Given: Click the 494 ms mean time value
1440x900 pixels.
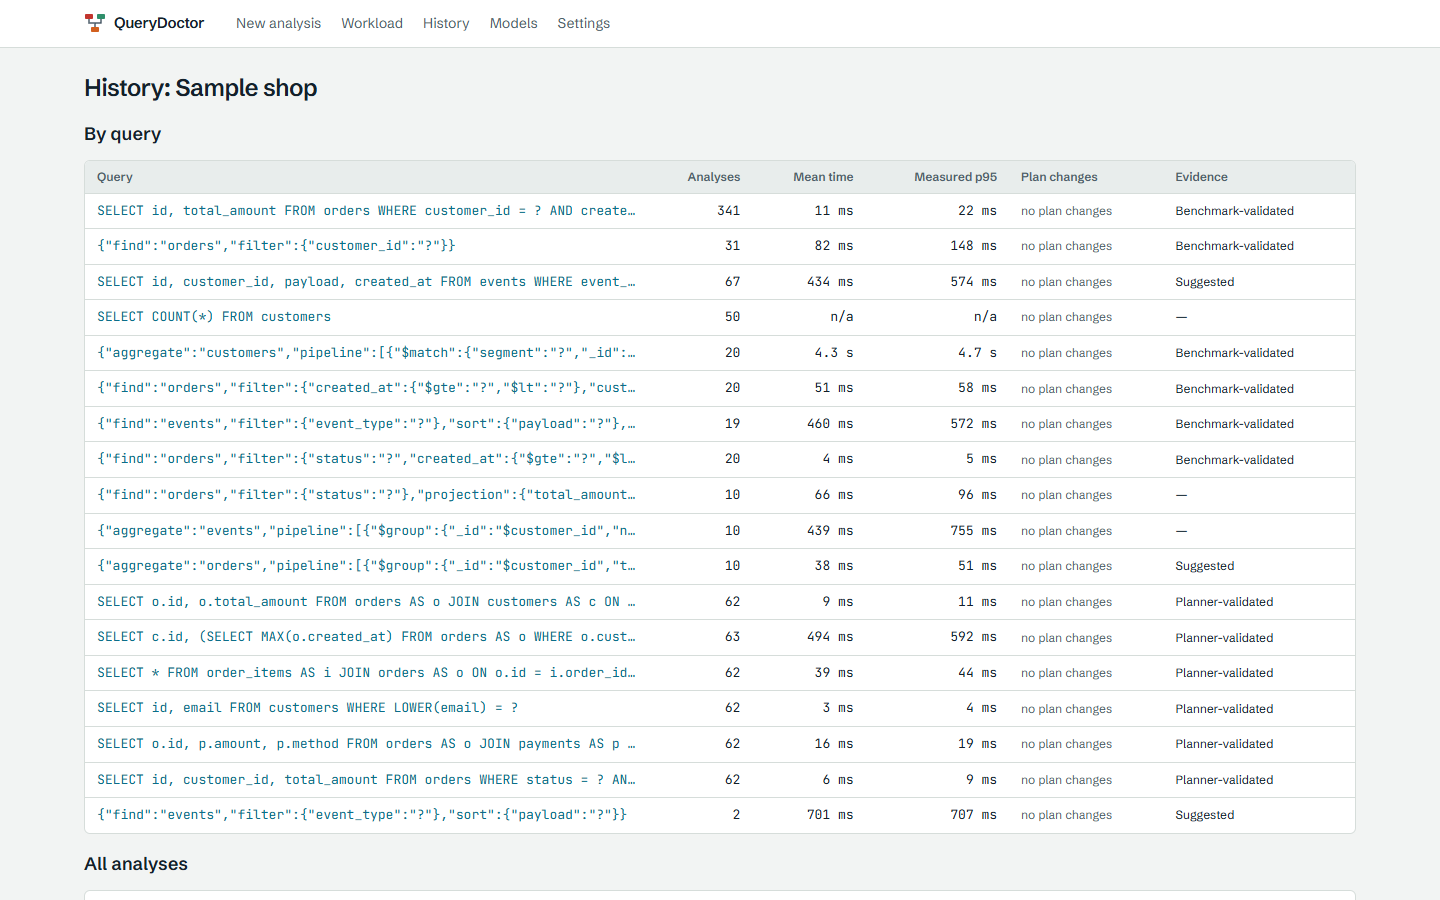Looking at the screenshot, I should pyautogui.click(x=830, y=637).
